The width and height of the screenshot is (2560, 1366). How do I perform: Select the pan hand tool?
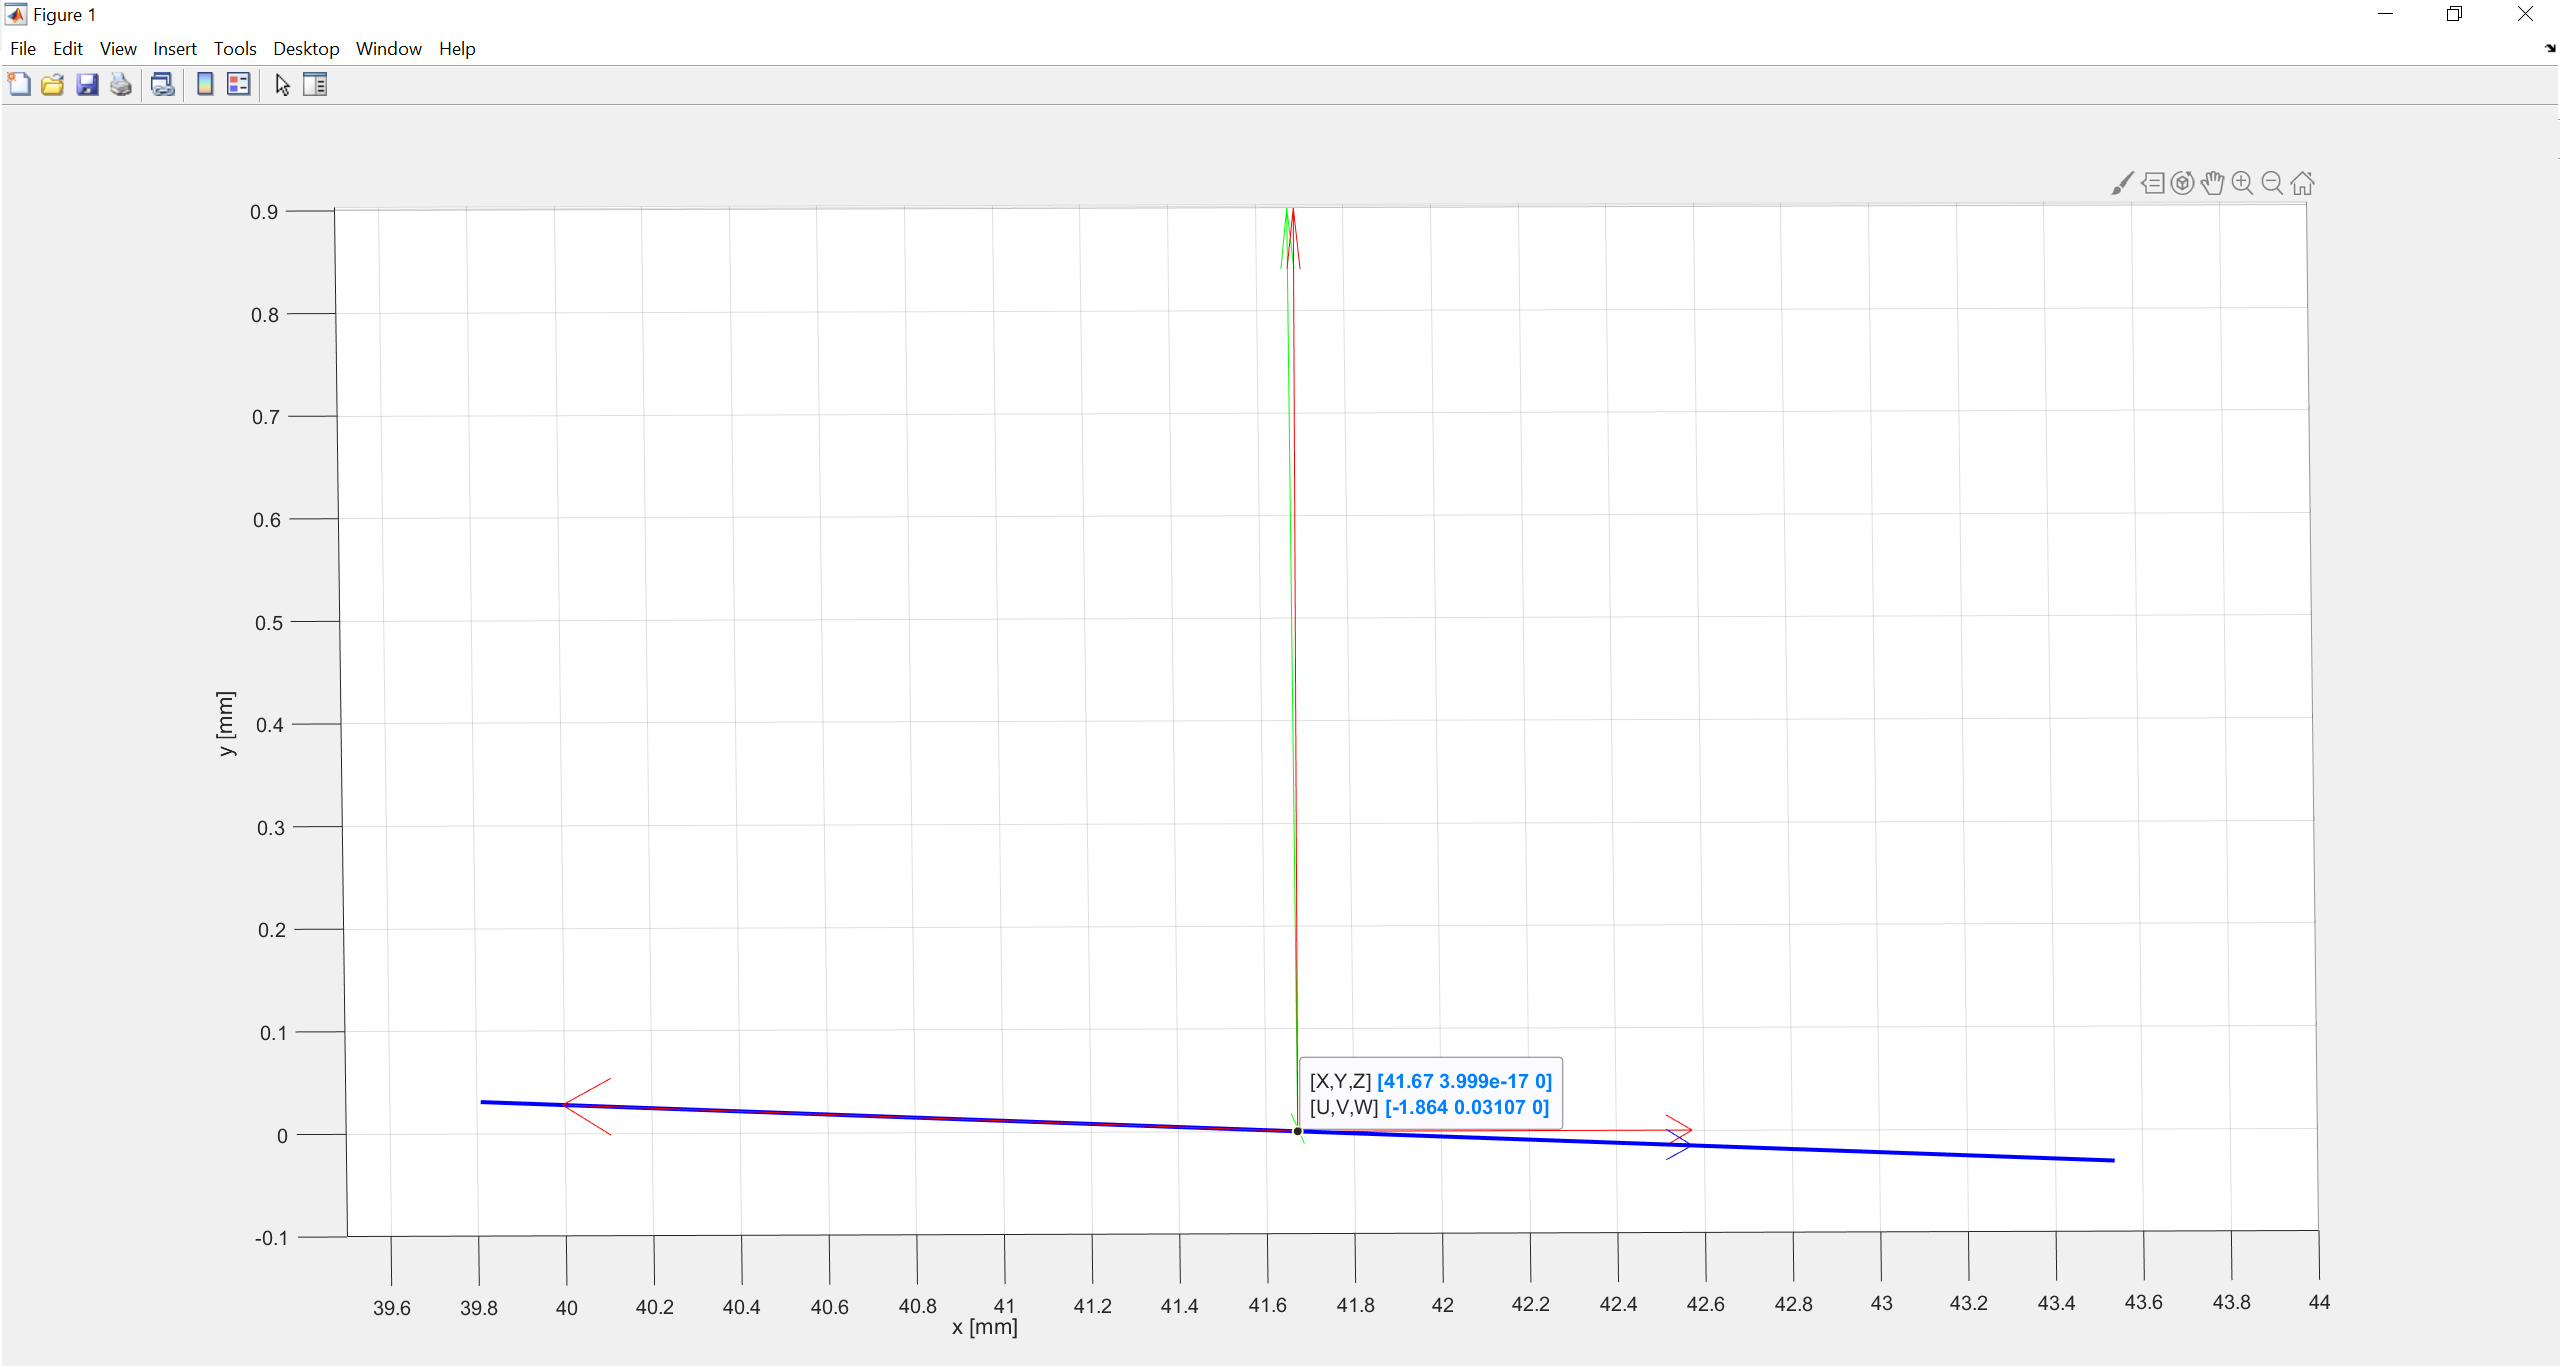[x=2212, y=183]
